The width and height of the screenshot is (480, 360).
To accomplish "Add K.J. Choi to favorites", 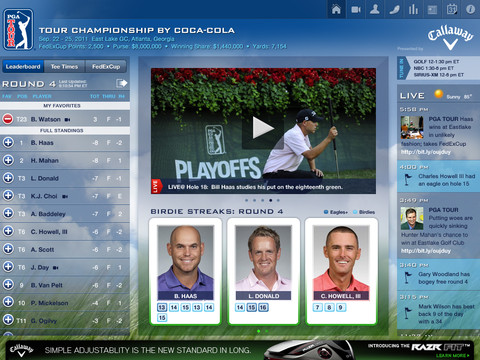I will pyautogui.click(x=8, y=195).
